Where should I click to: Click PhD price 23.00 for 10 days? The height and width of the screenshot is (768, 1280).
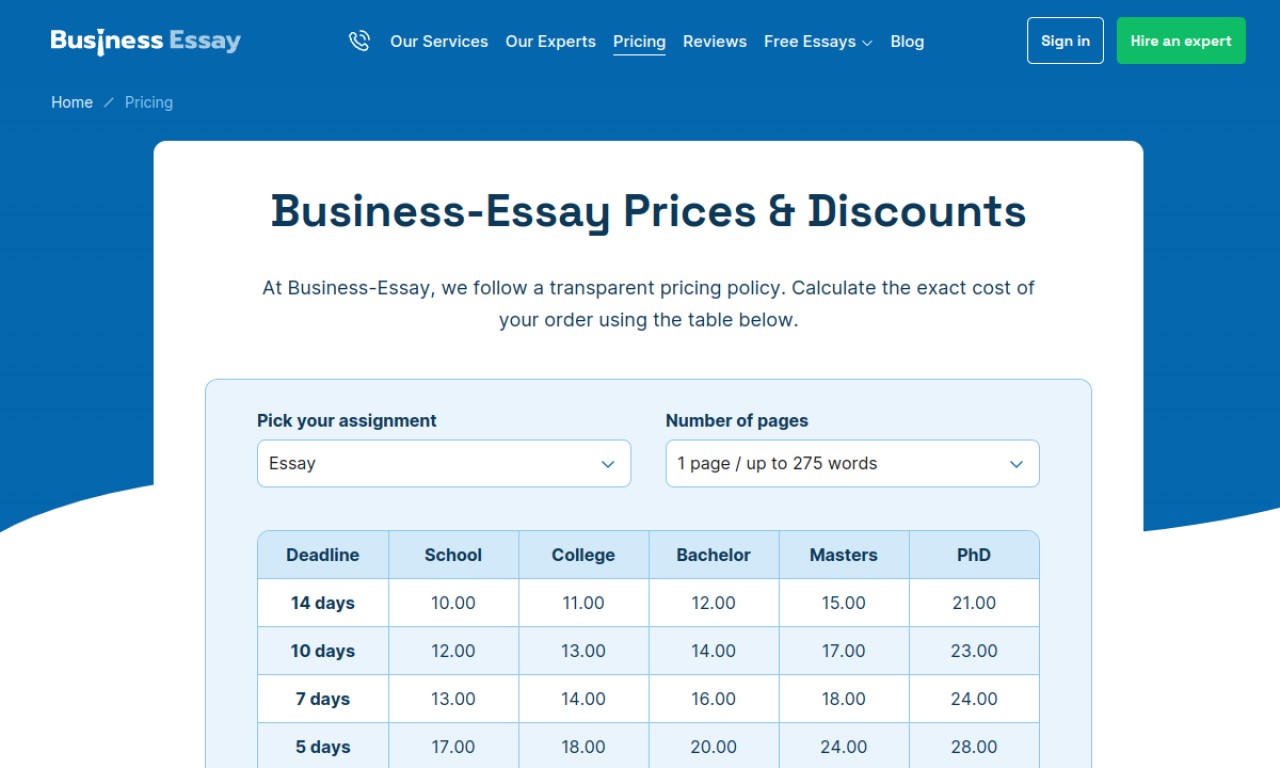tap(974, 651)
